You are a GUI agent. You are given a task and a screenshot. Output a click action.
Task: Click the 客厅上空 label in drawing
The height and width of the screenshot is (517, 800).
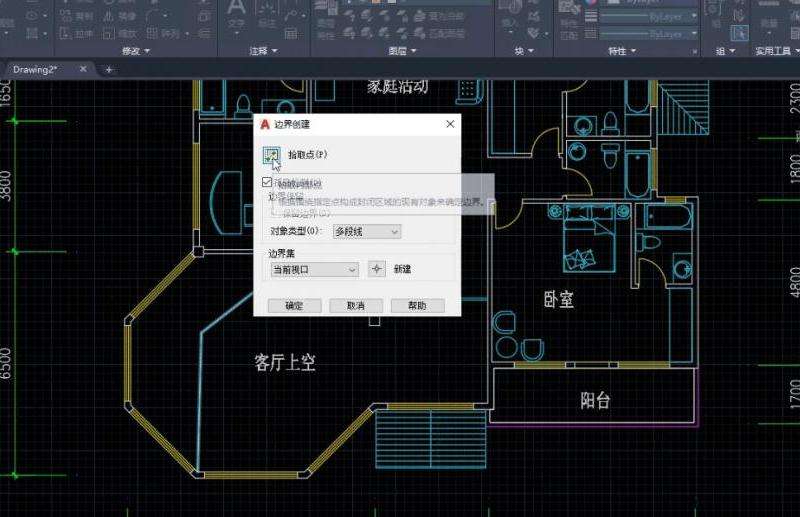pos(285,362)
